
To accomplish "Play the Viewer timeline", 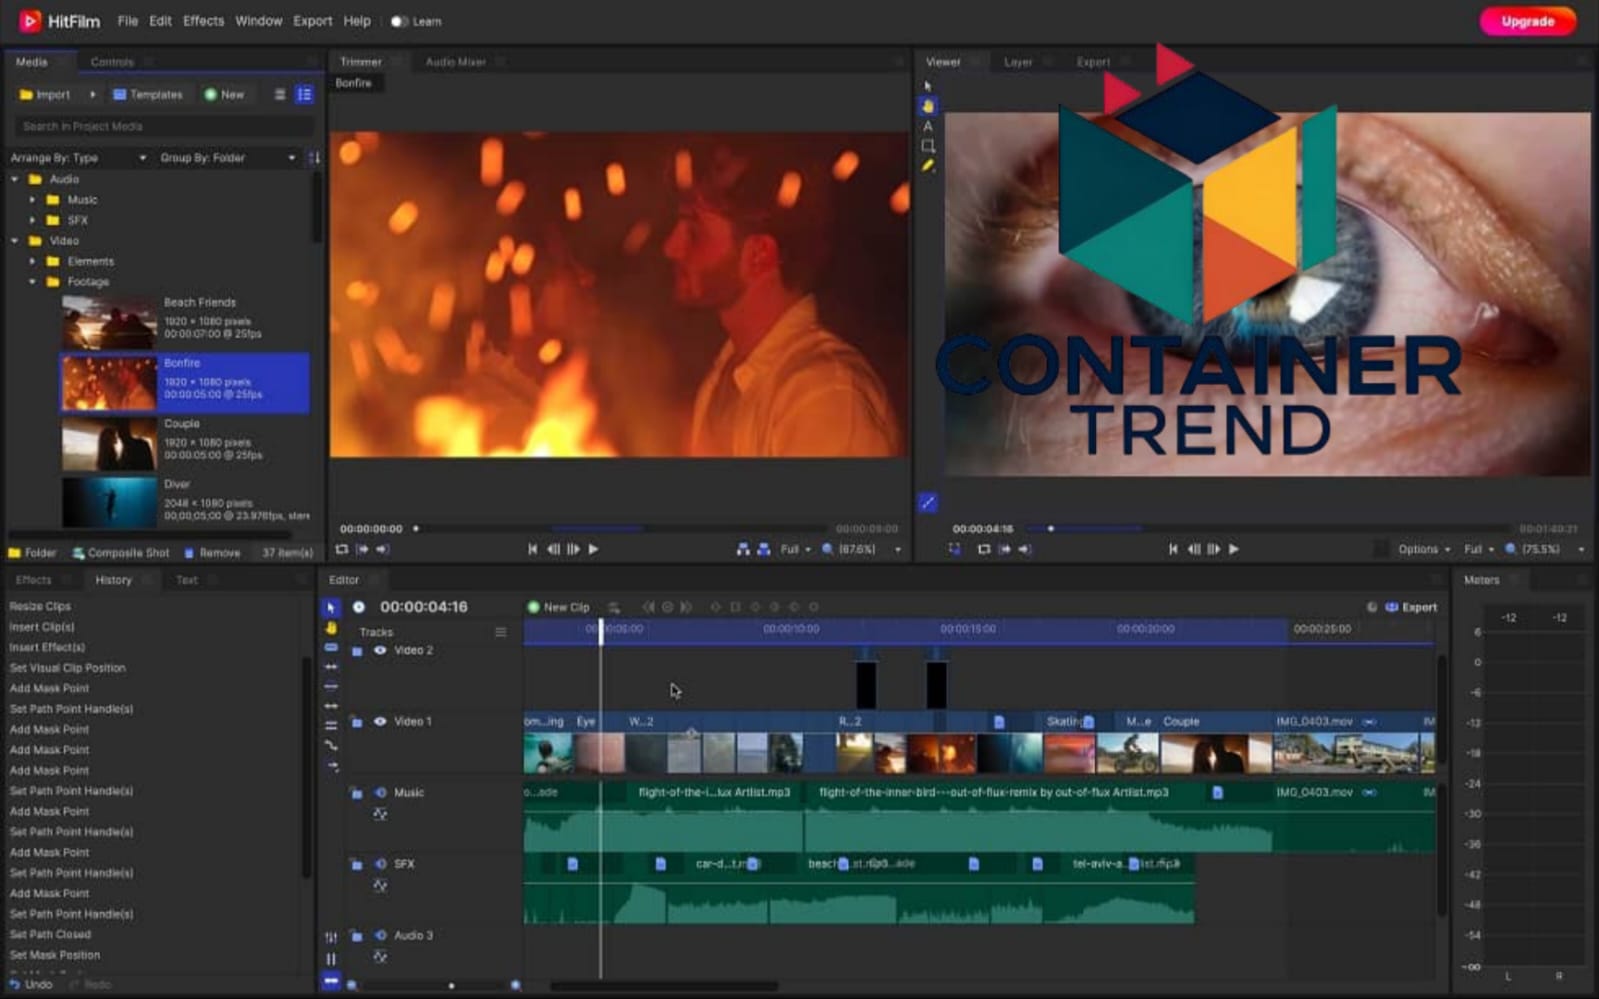I will (x=1234, y=549).
